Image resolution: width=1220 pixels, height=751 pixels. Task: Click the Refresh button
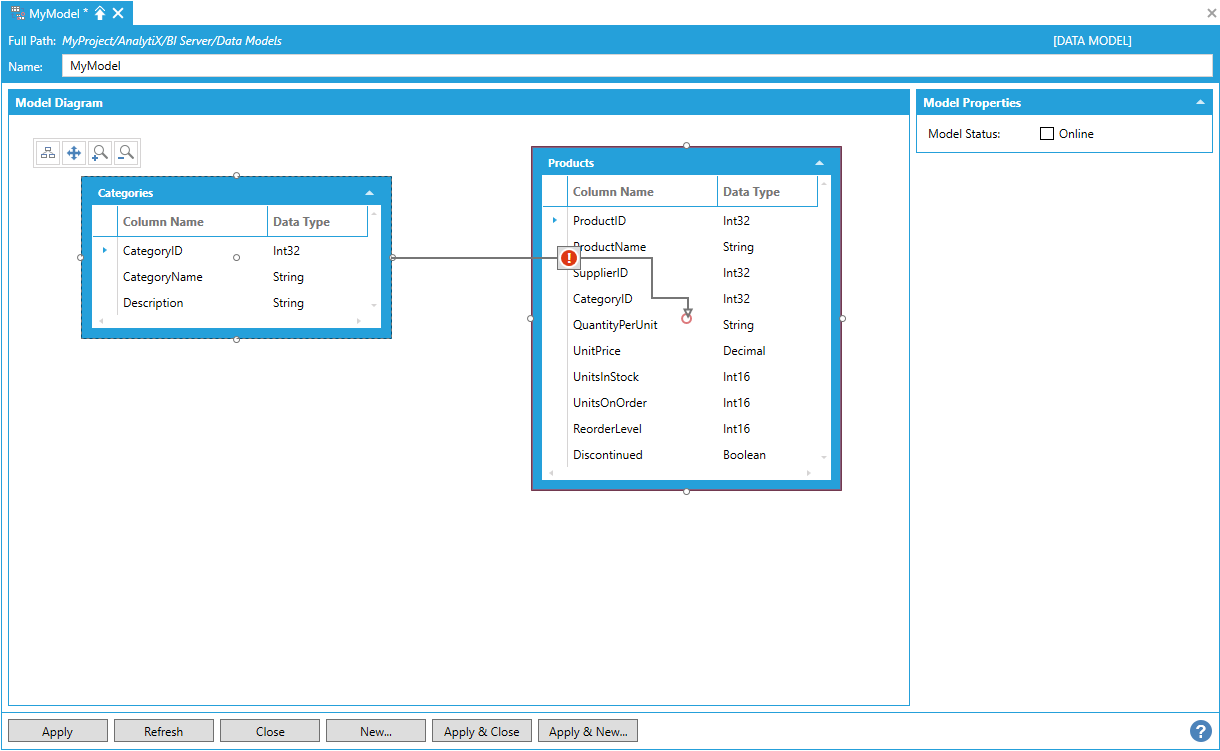[x=163, y=731]
